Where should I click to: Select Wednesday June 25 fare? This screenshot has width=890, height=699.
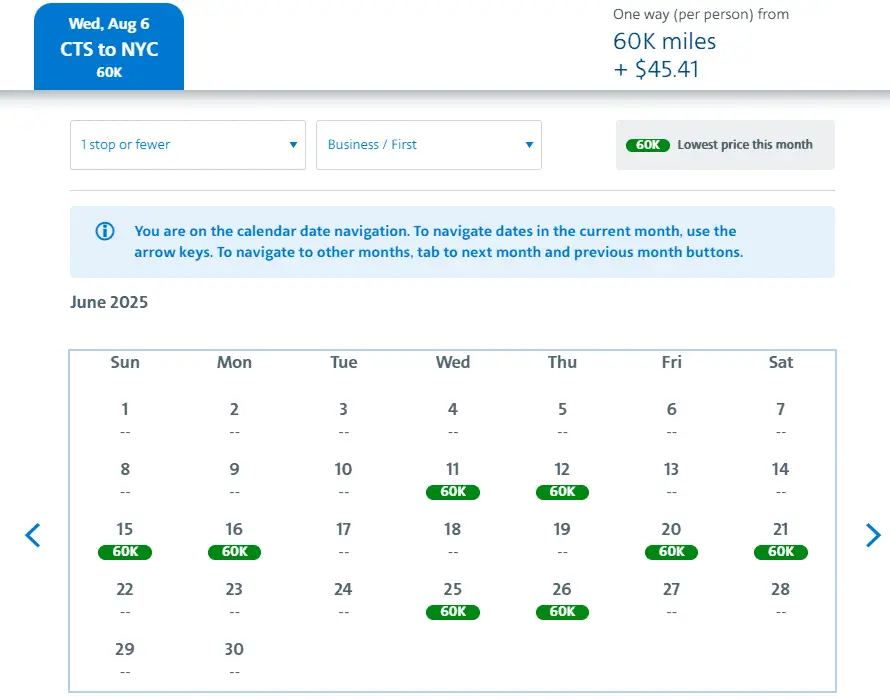coord(453,600)
